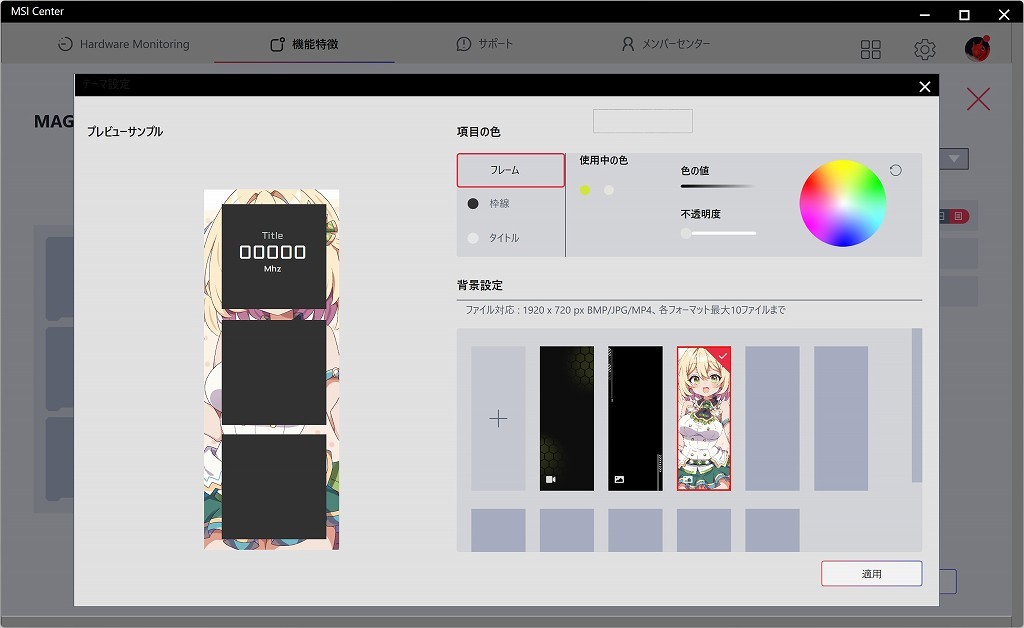Click the video icon on hexagon thumbnail
Image resolution: width=1024 pixels, height=628 pixels.
pyautogui.click(x=551, y=480)
